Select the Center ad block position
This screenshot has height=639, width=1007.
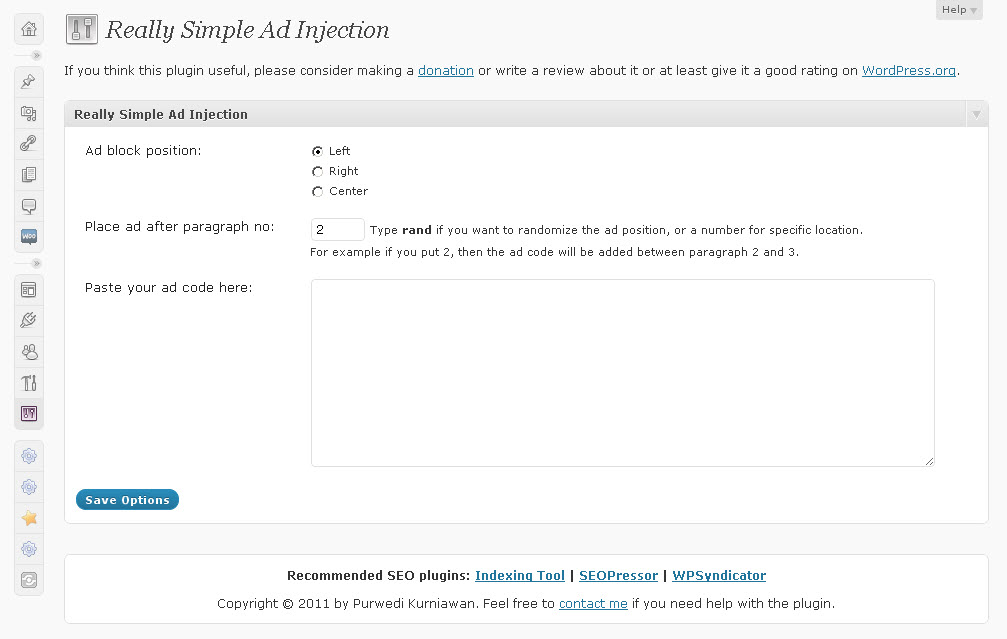tap(318, 191)
